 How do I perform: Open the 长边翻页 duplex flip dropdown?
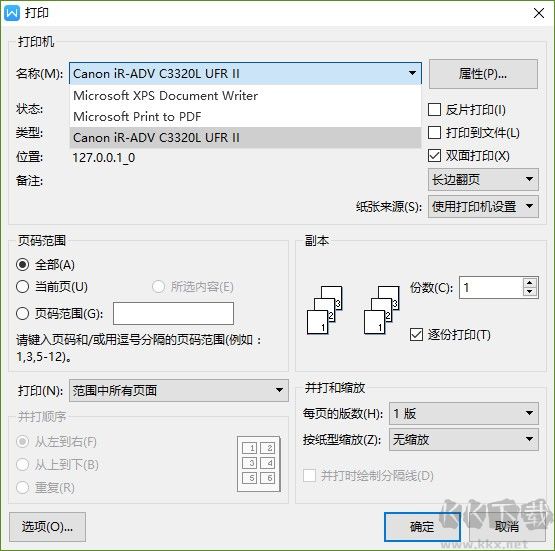483,179
